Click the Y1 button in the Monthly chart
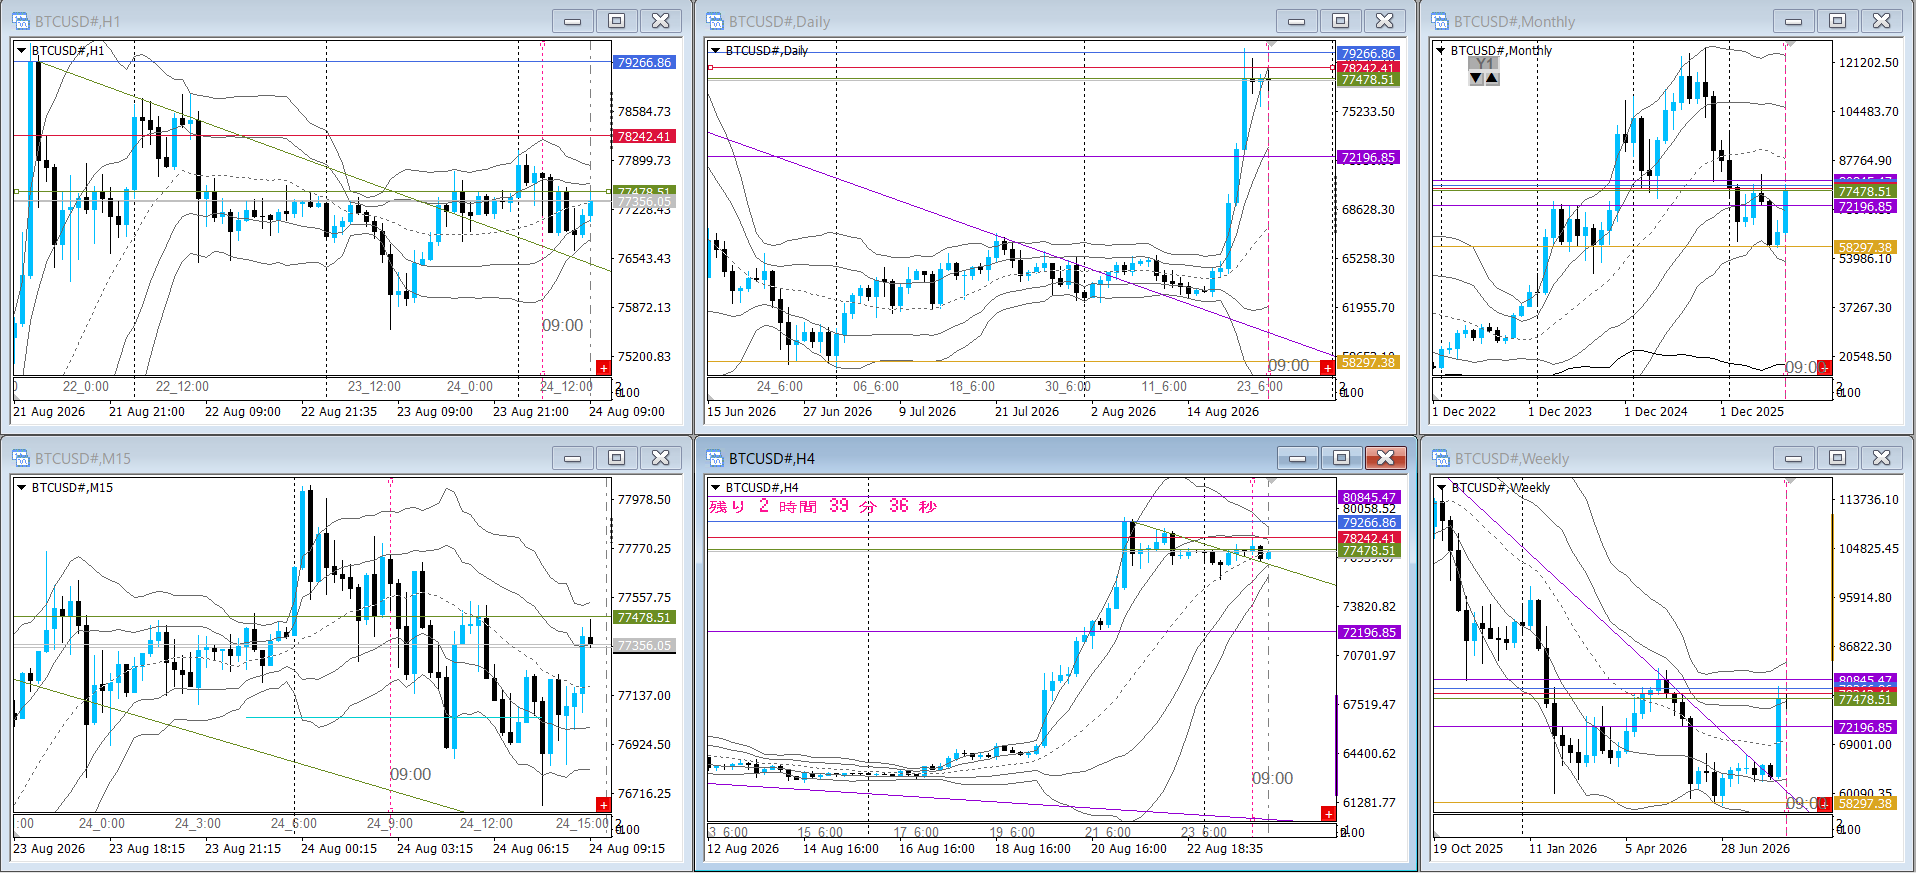1916x873 pixels. (x=1484, y=64)
